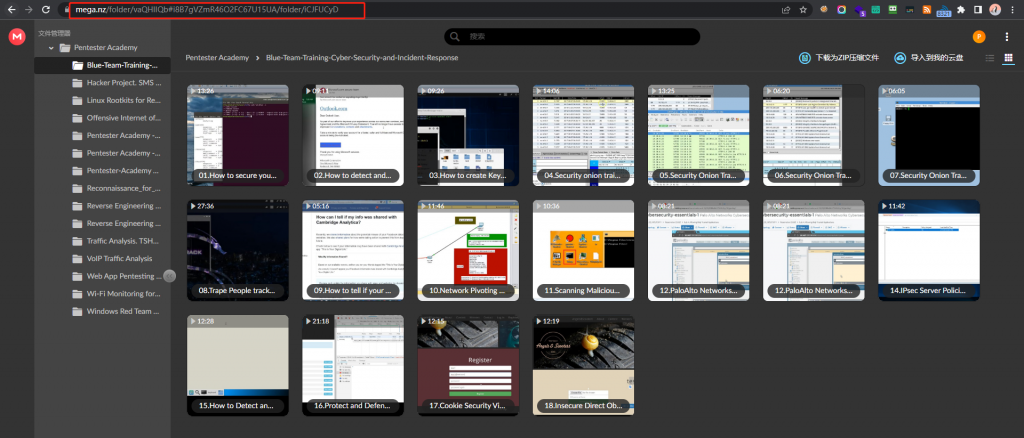
Task: Open video 11.Scanning Maliciou...
Action: tap(583, 250)
